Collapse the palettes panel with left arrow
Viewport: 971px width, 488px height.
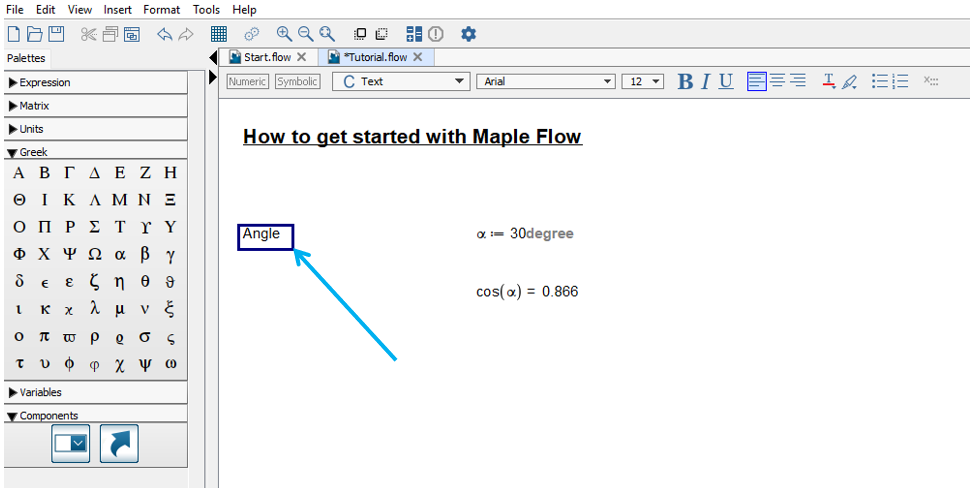(213, 58)
